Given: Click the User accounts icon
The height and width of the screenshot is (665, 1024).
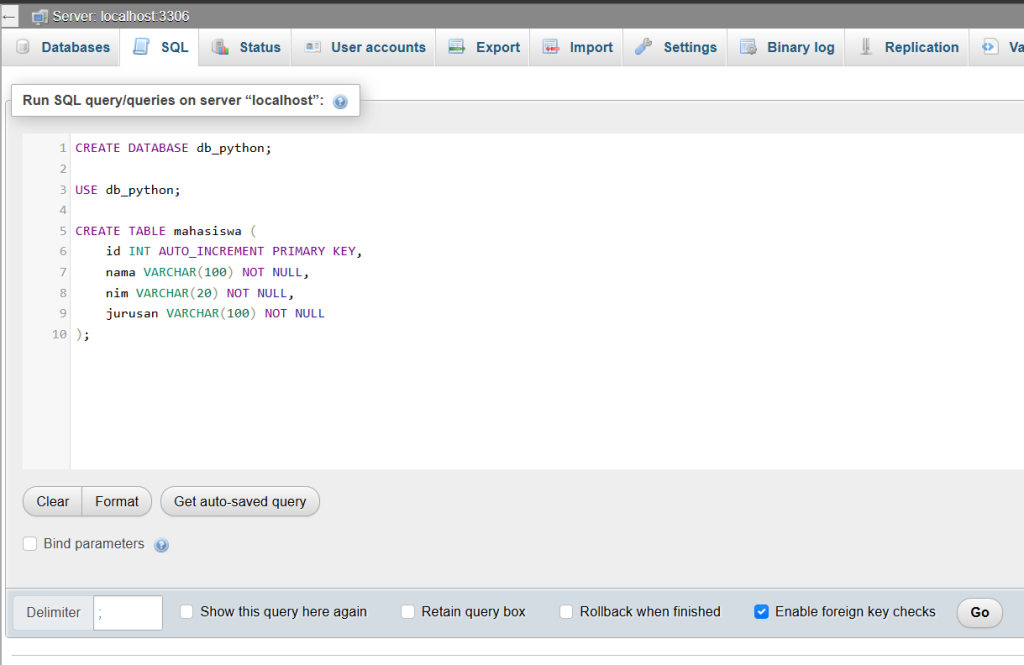Looking at the screenshot, I should tap(313, 47).
